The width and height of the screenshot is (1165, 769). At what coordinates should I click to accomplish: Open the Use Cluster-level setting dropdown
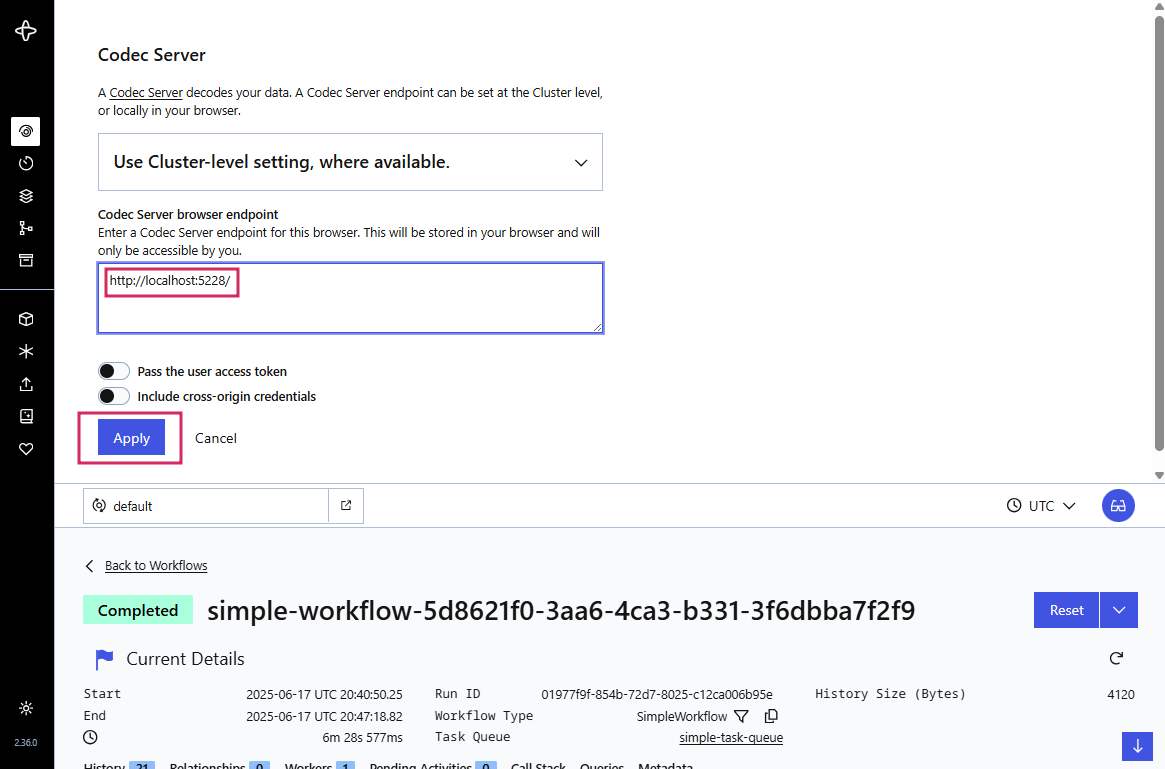350,161
